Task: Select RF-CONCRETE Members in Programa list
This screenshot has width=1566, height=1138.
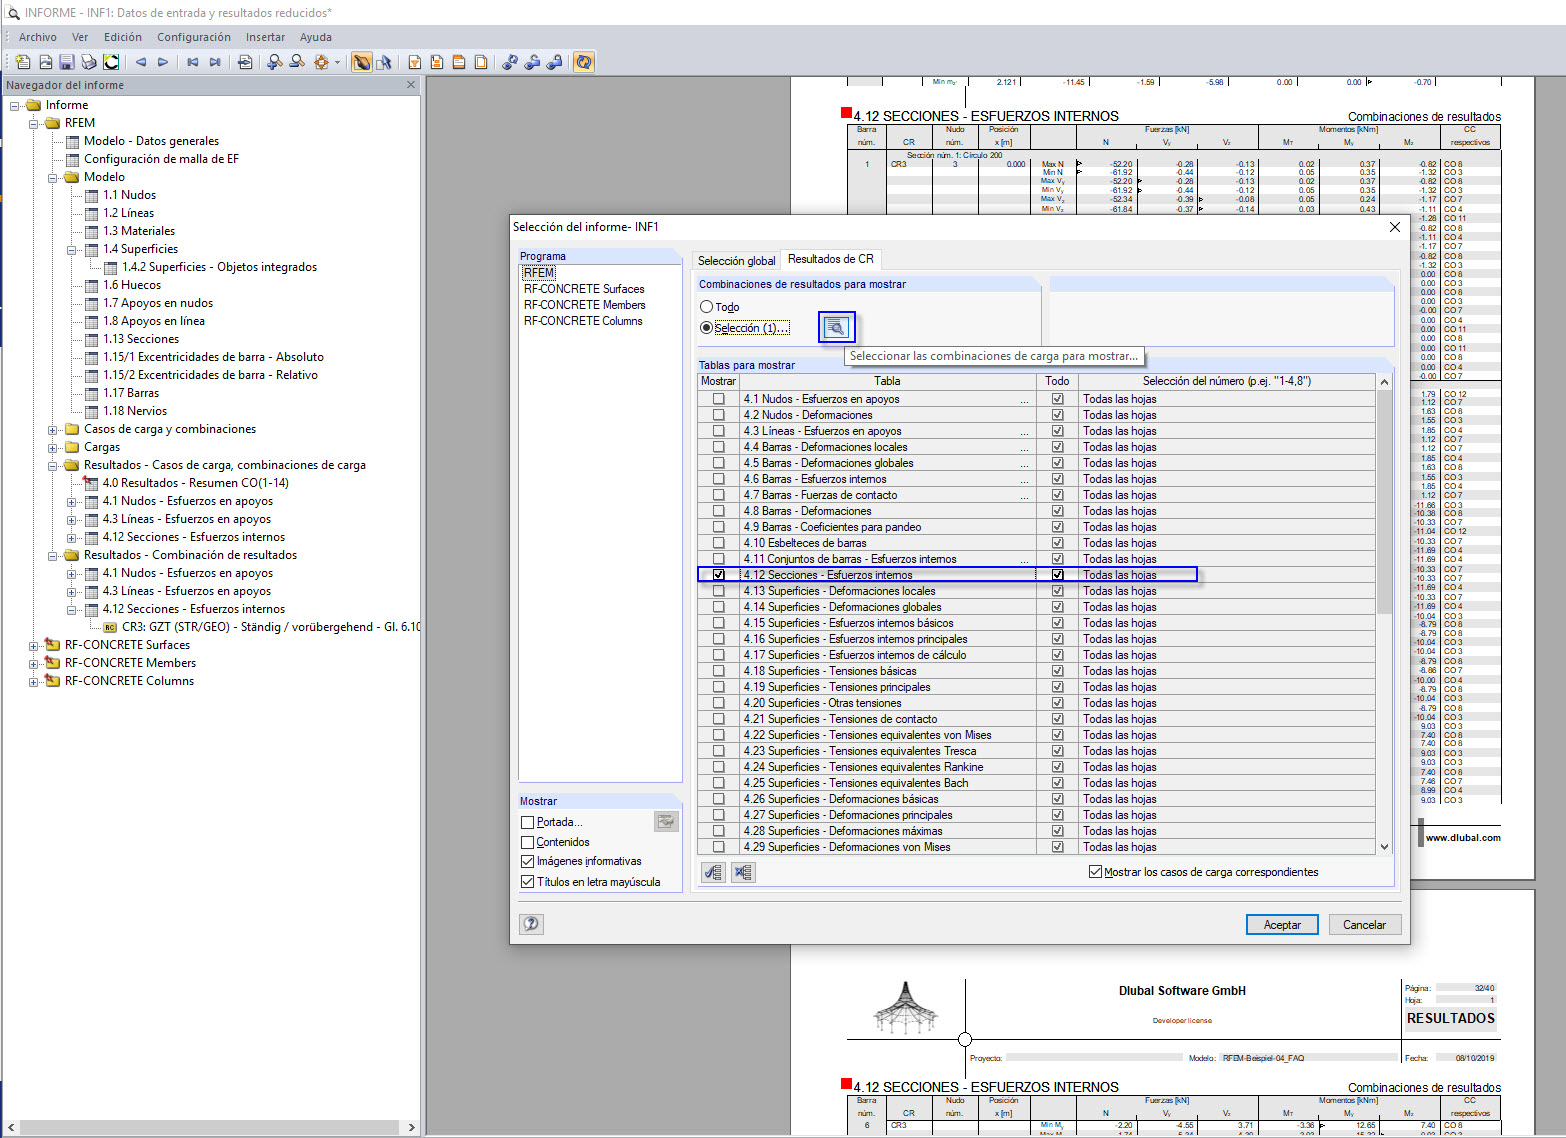Action: click(585, 305)
